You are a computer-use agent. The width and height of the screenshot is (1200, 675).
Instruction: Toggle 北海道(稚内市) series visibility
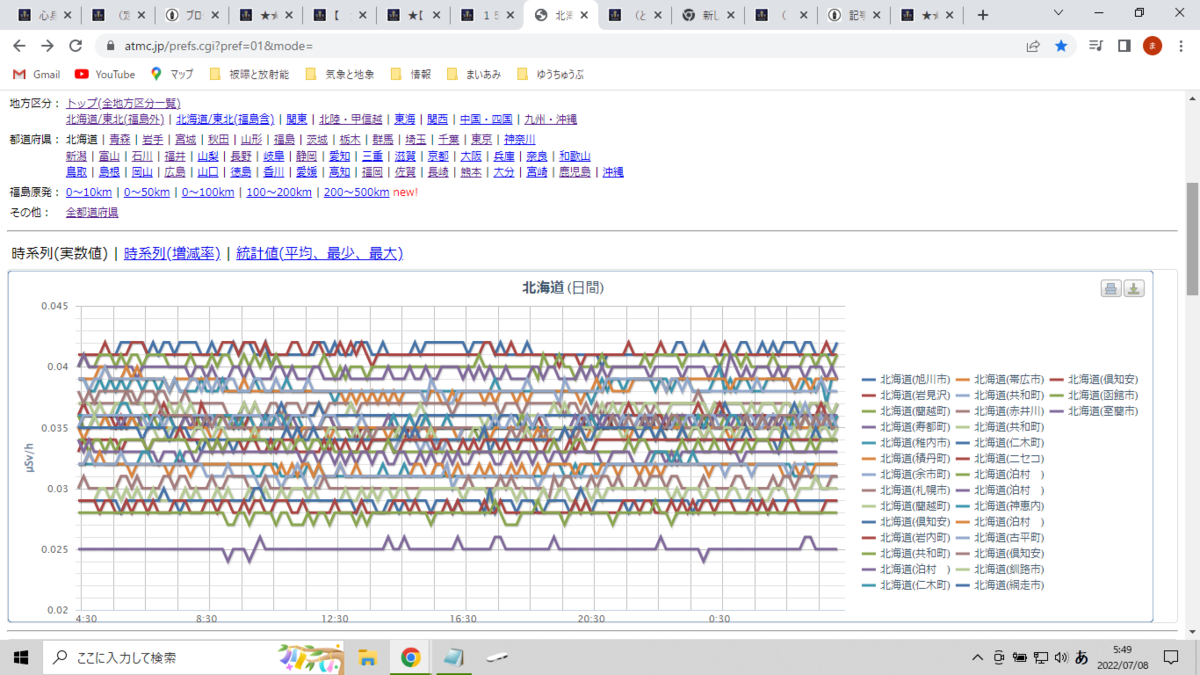pyautogui.click(x=906, y=442)
